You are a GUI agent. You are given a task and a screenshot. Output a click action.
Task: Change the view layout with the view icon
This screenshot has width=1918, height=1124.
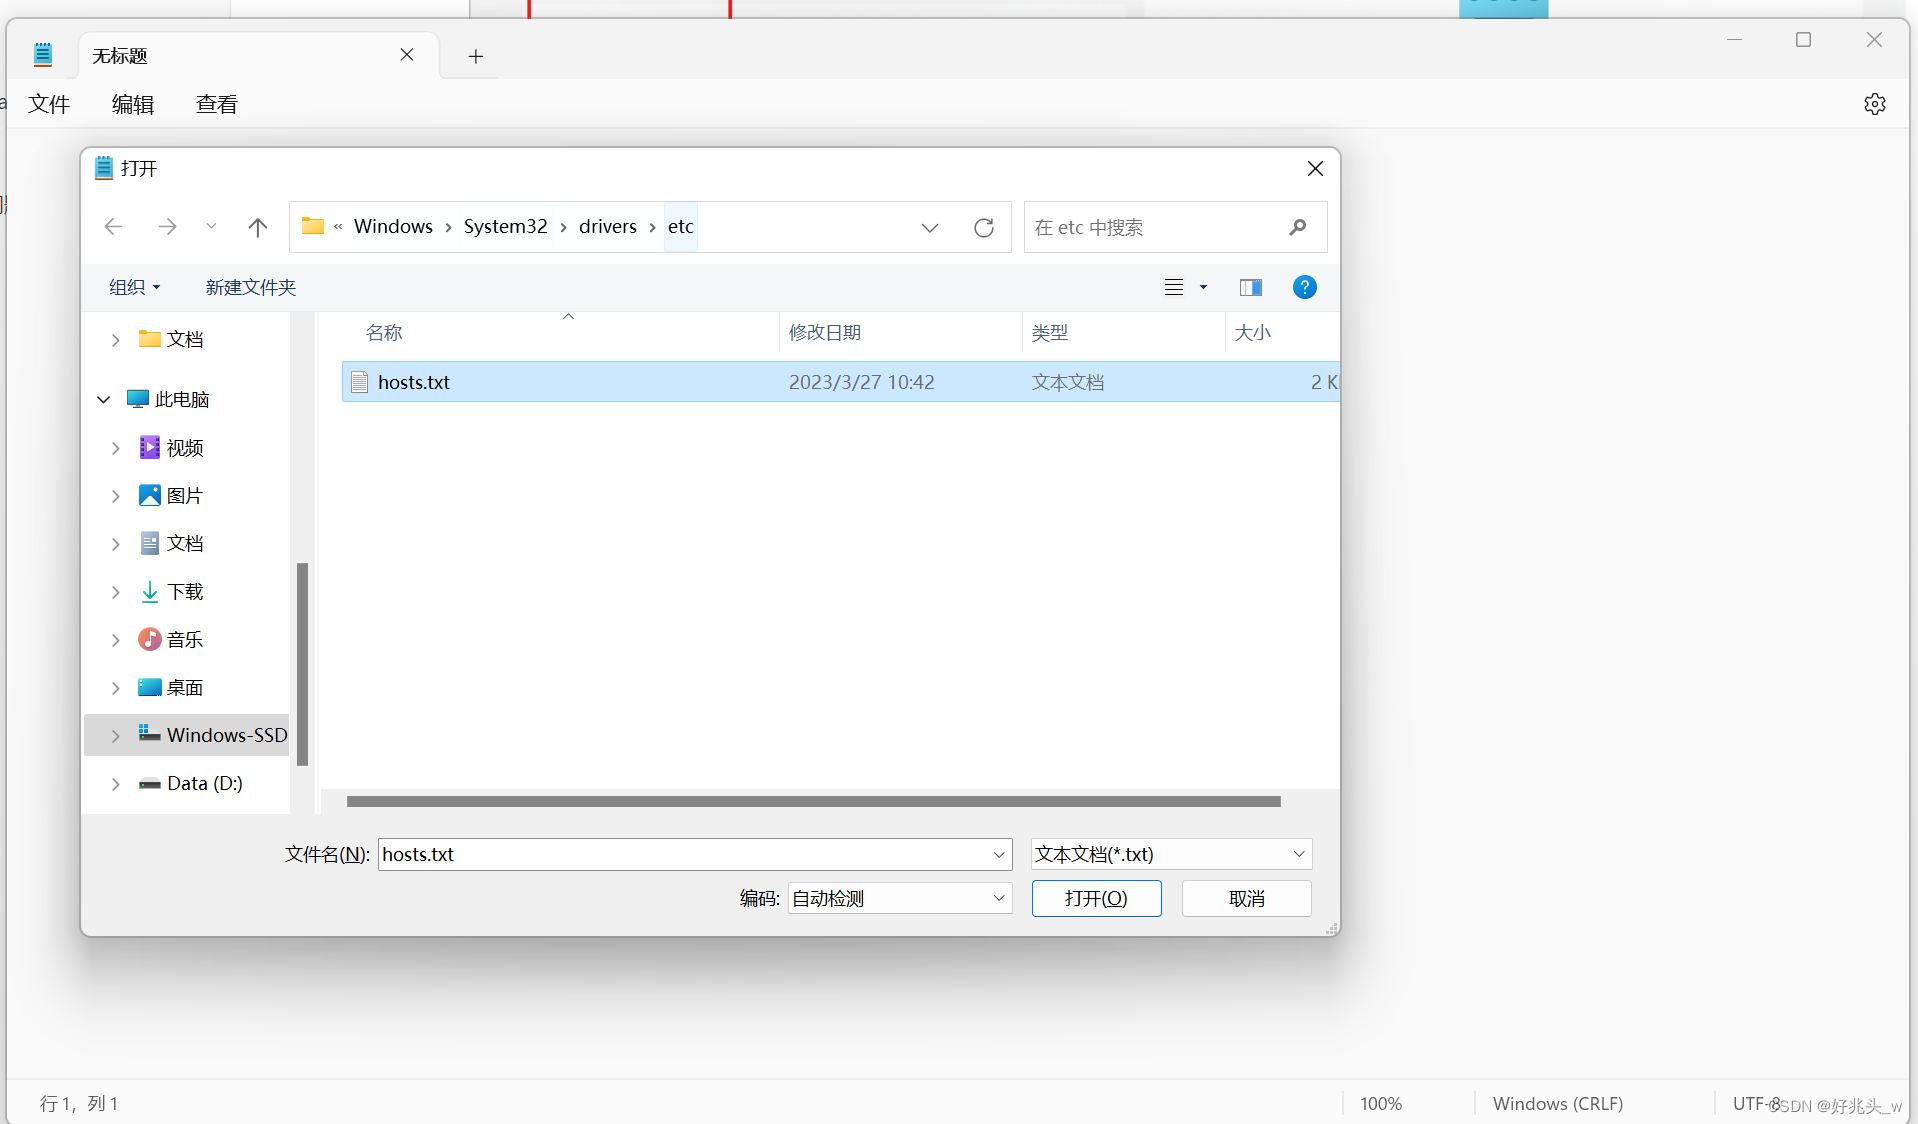(1174, 287)
